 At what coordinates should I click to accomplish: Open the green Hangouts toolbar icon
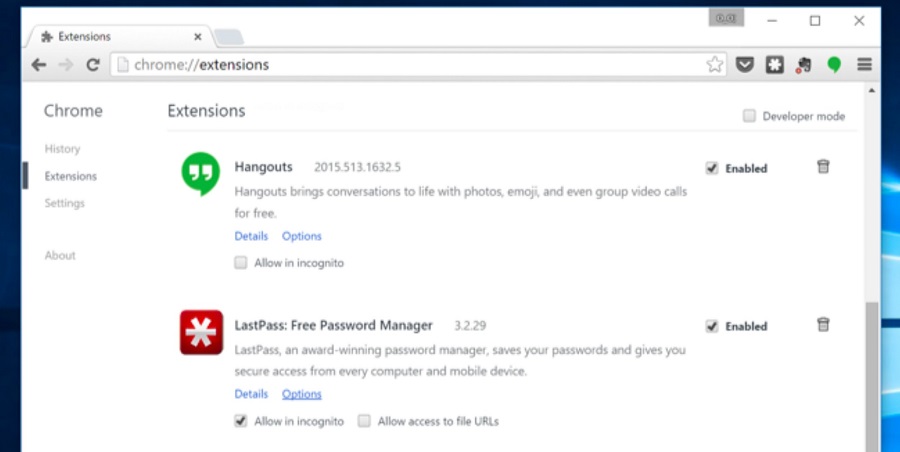click(x=833, y=65)
